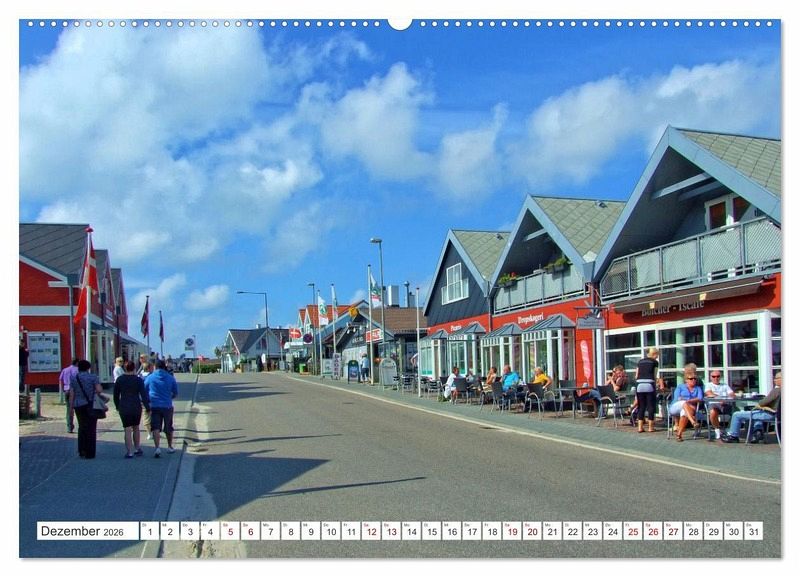Viewport: 800px width, 577px height.
Task: Choose day 15 in the date strip
Action: click(431, 531)
